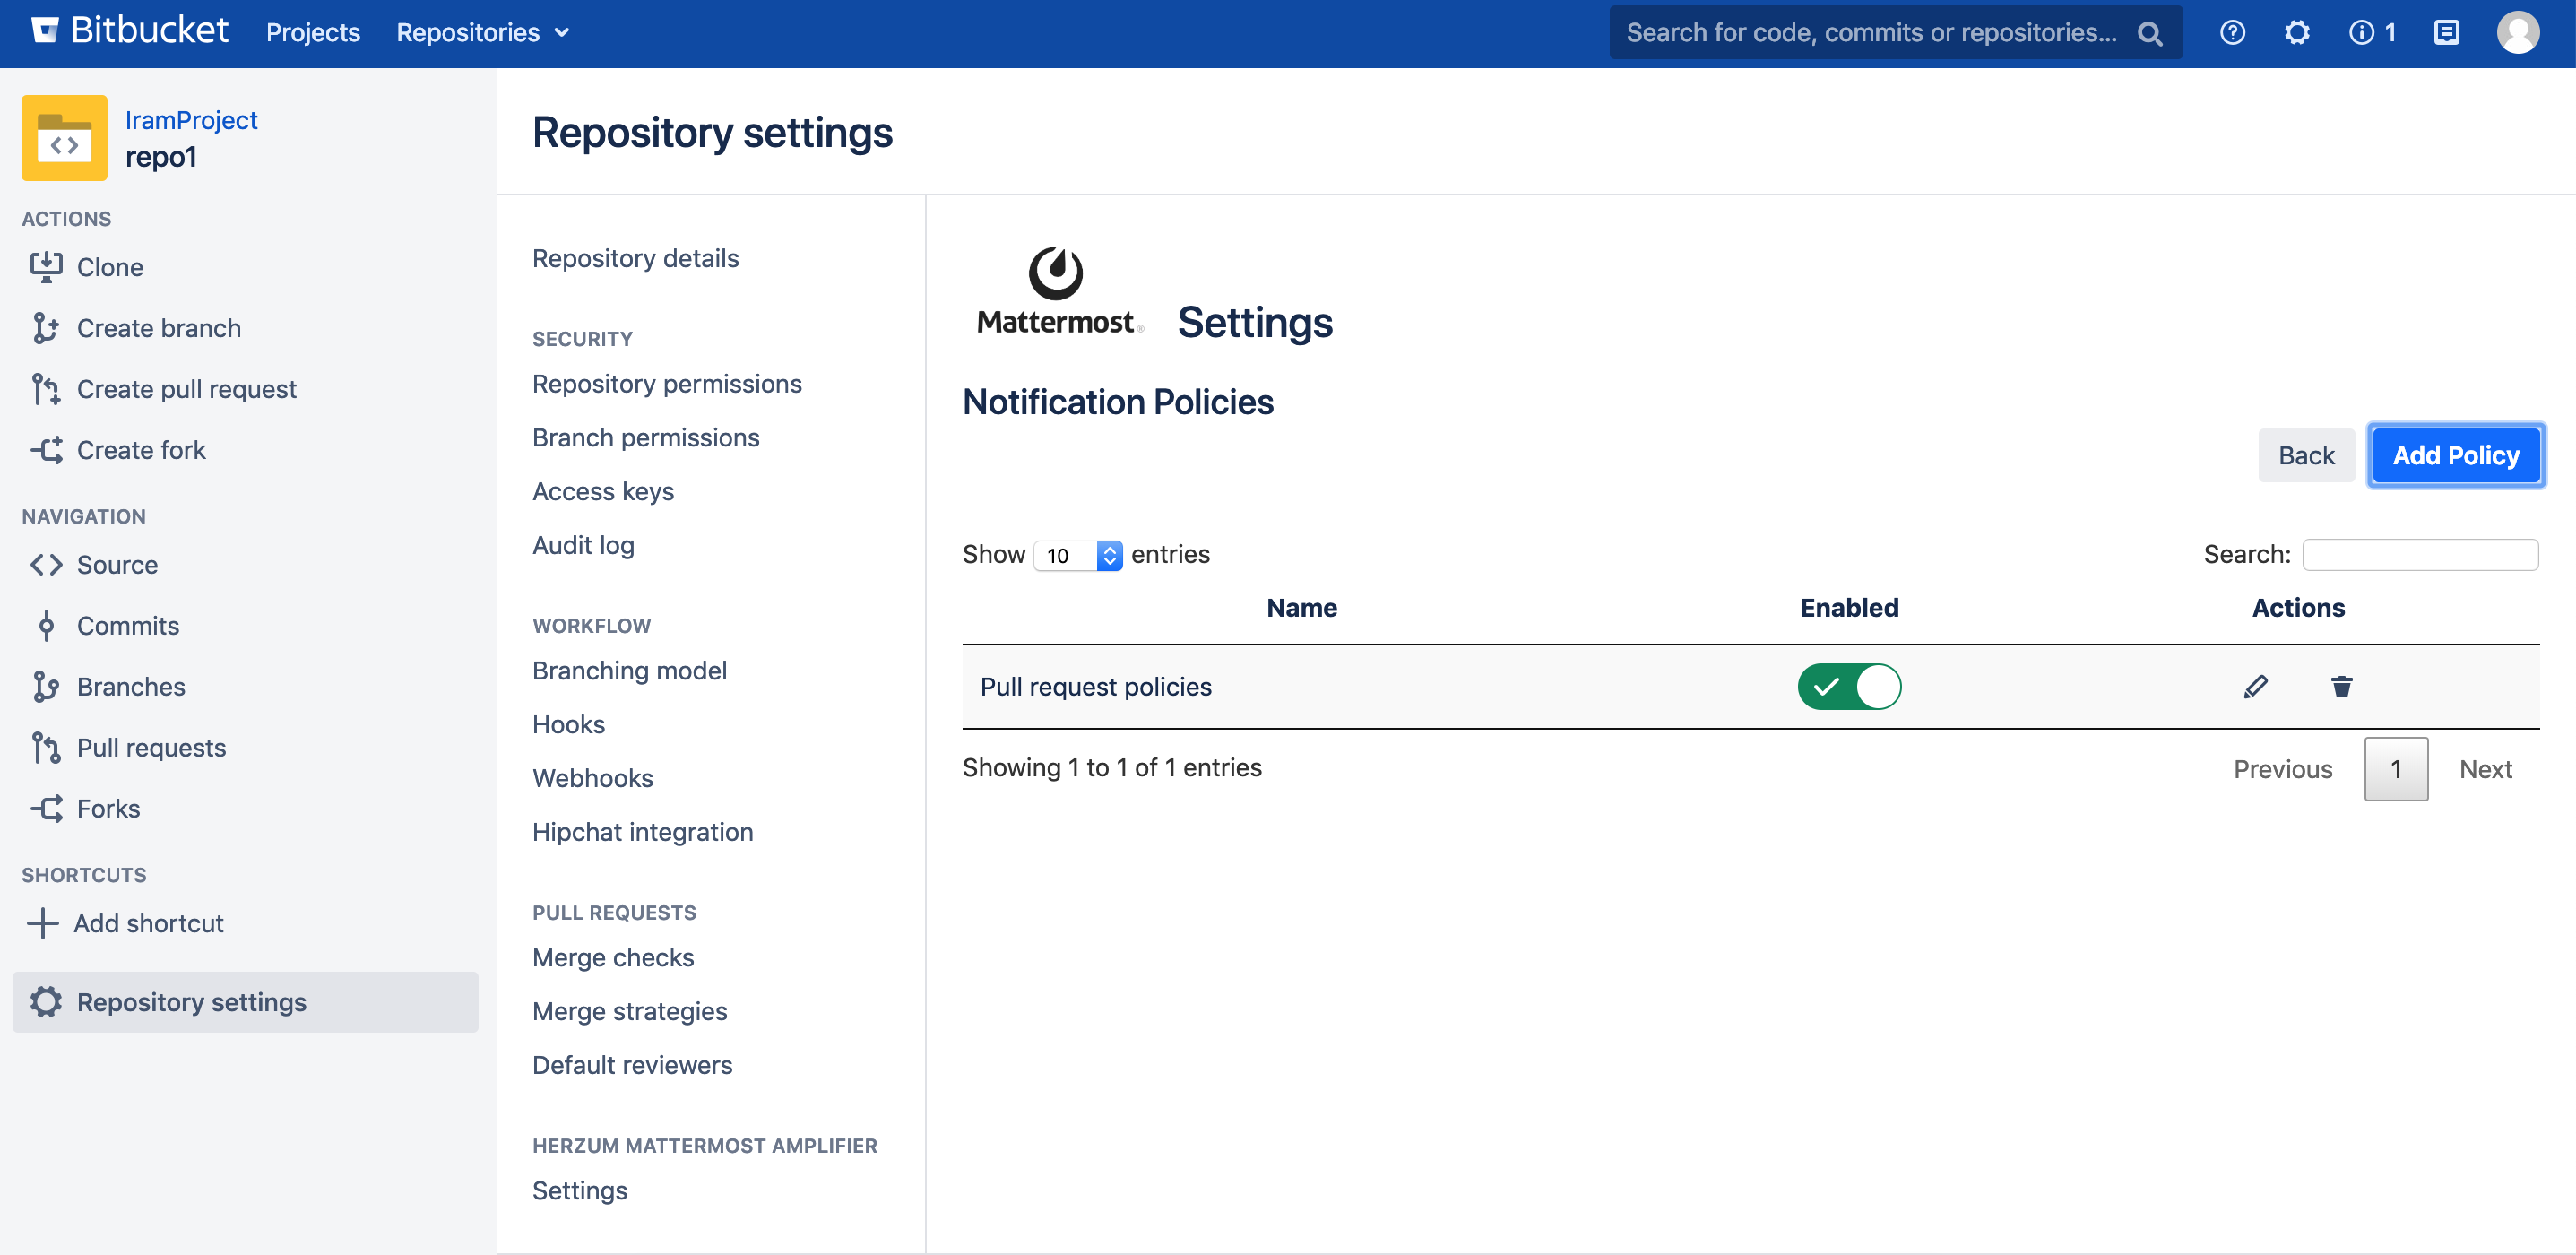
Task: Go to Next page of entries
Action: (x=2485, y=768)
